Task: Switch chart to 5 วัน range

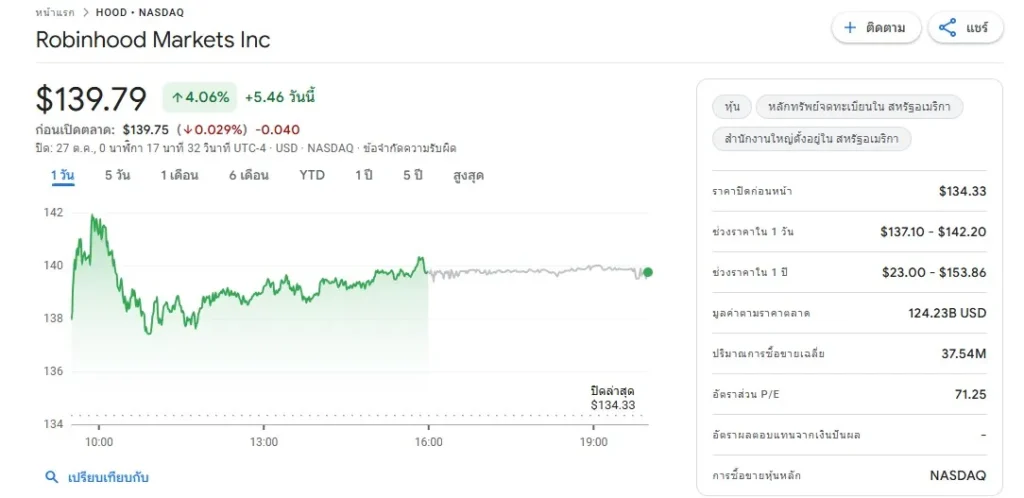Action: tap(118, 176)
